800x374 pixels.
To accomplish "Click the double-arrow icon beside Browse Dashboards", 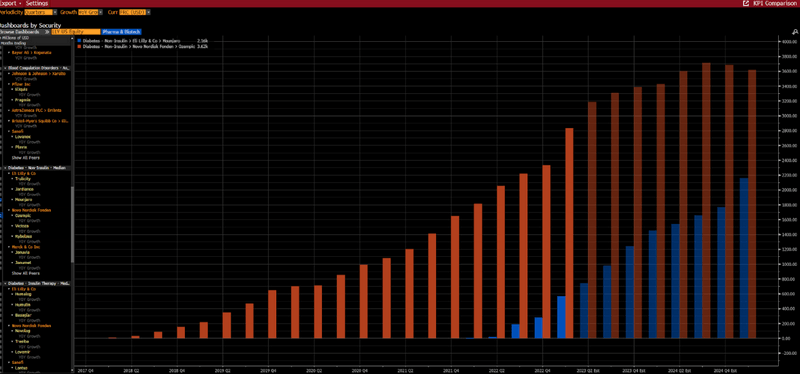I will (x=47, y=32).
